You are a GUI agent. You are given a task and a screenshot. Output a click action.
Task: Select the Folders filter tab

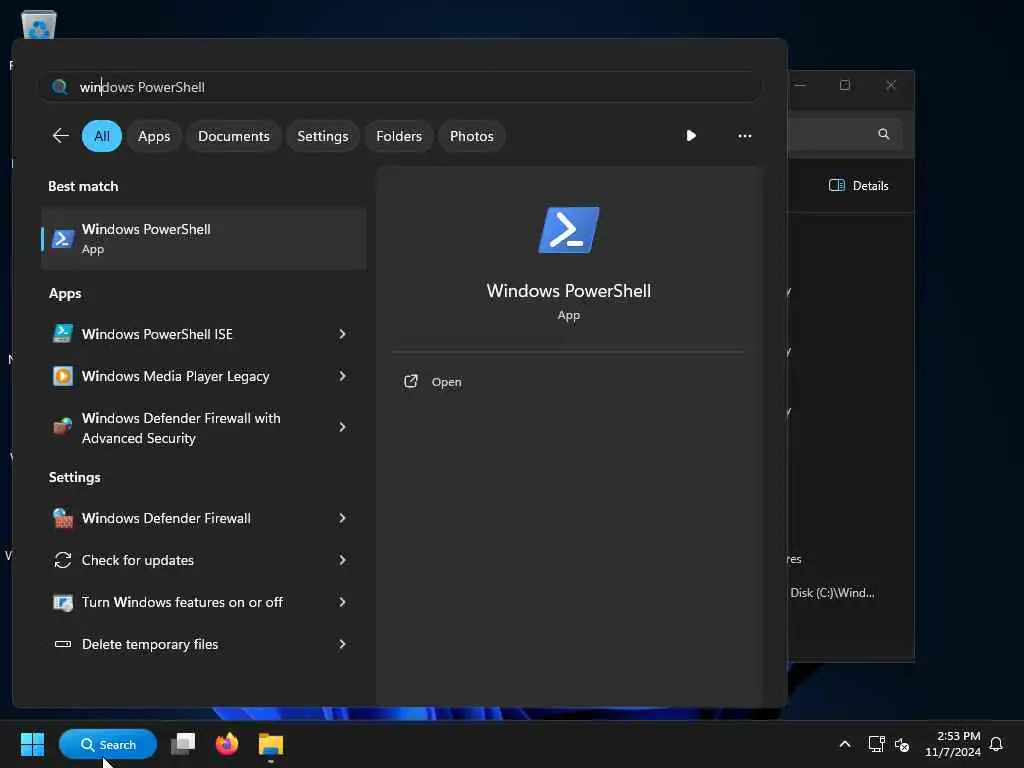399,136
